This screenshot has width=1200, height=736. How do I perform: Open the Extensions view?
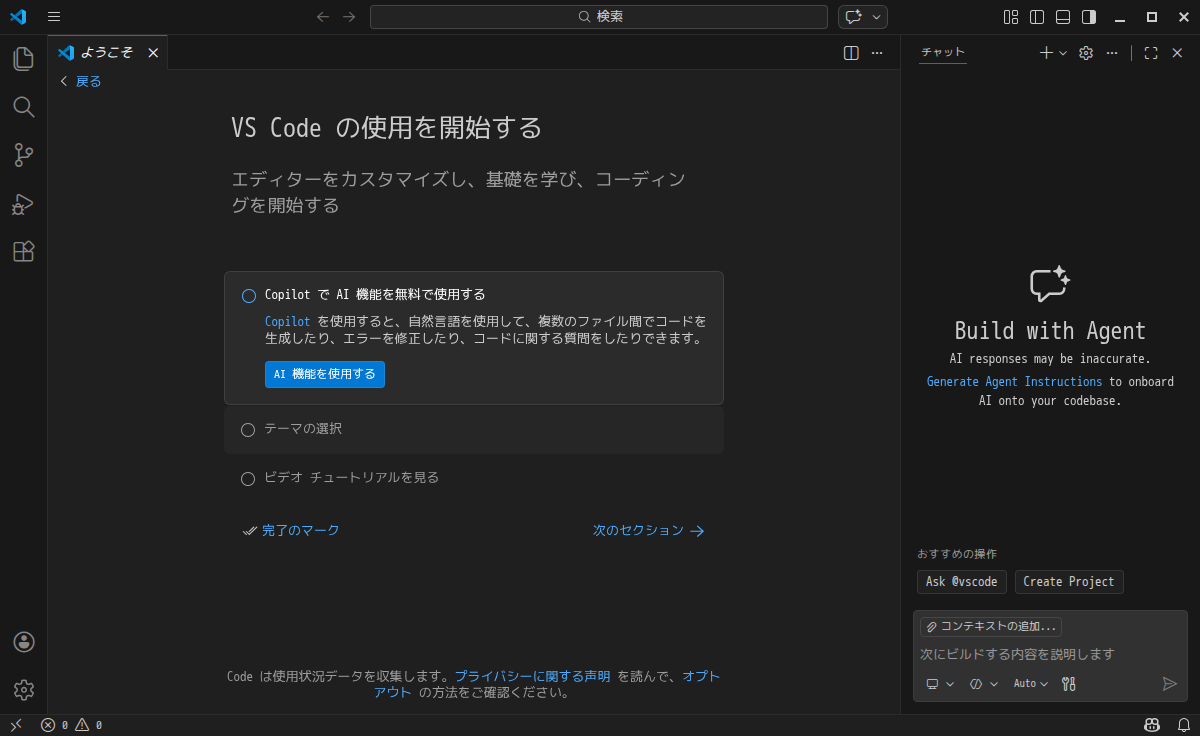coord(23,252)
